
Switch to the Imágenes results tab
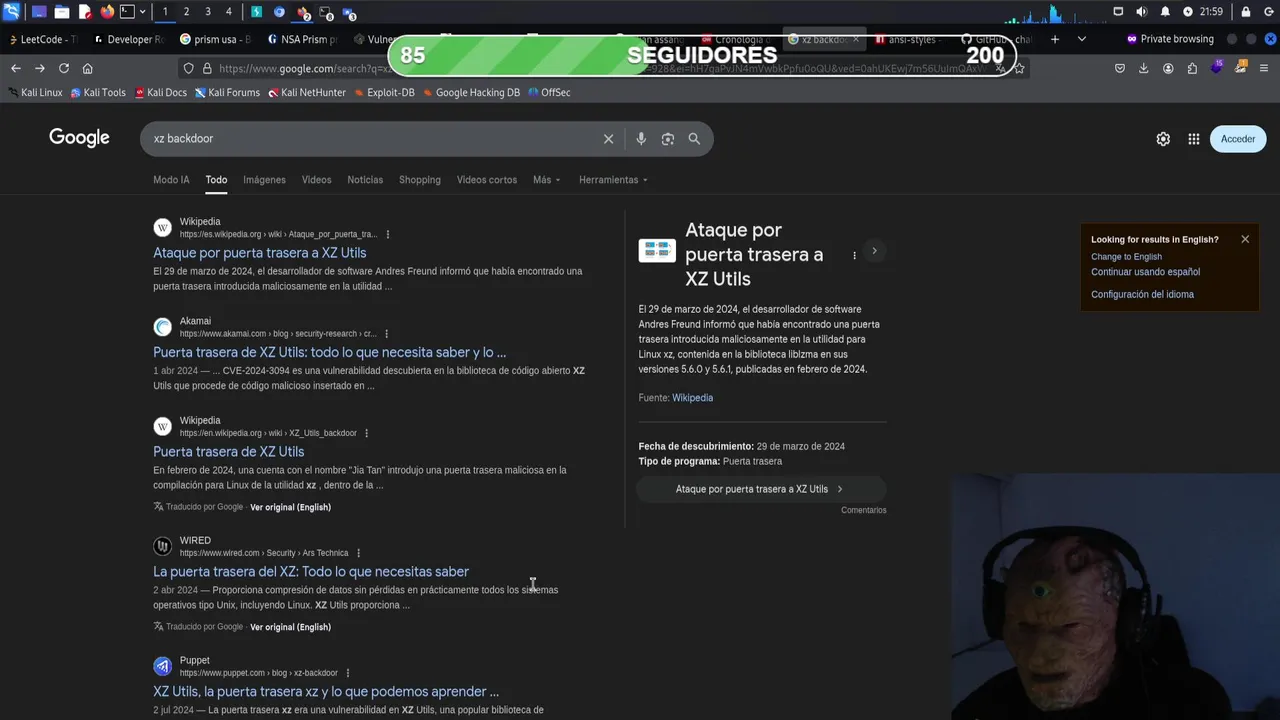coord(264,180)
